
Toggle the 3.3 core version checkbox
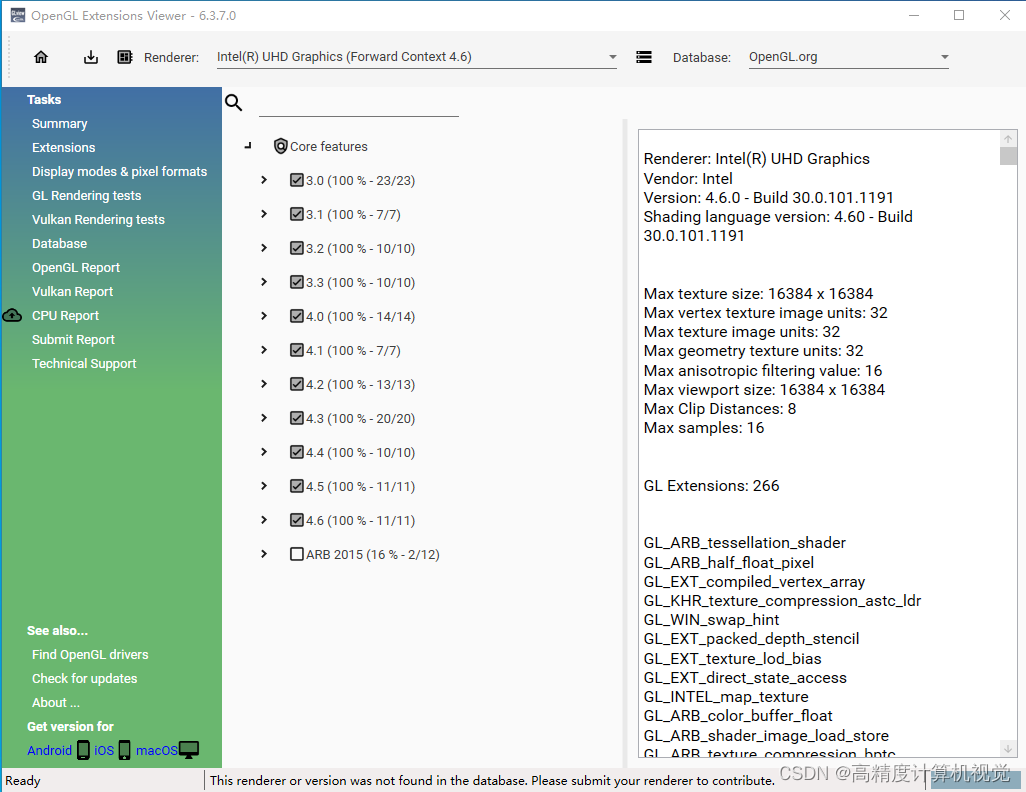point(296,282)
